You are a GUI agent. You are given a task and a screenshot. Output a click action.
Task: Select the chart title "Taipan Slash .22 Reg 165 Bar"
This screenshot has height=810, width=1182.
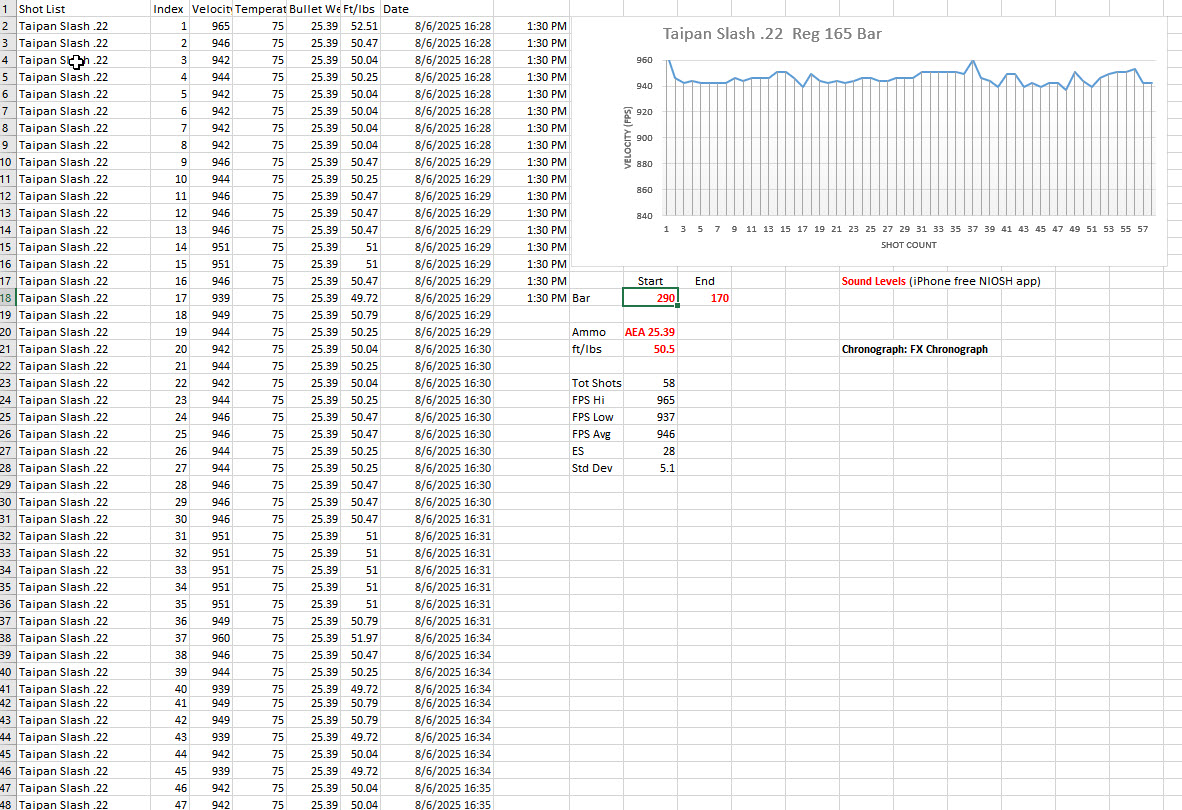click(772, 34)
